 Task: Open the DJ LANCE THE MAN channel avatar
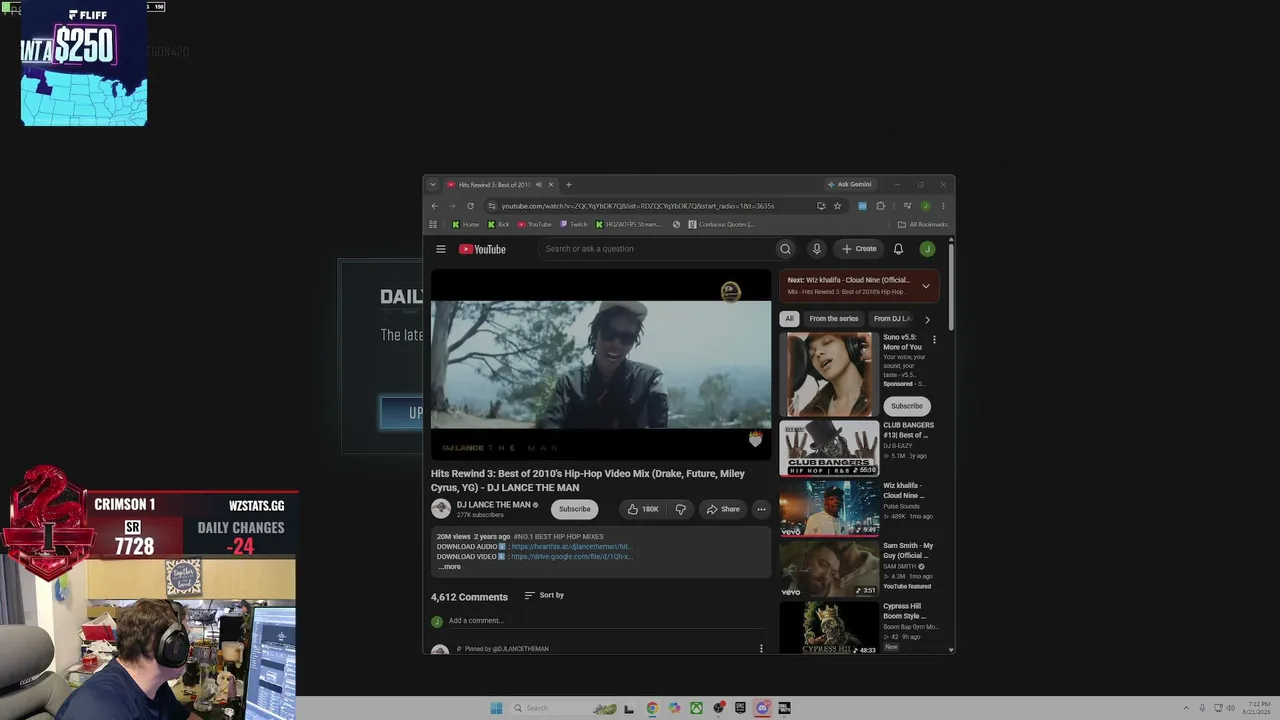click(x=441, y=509)
